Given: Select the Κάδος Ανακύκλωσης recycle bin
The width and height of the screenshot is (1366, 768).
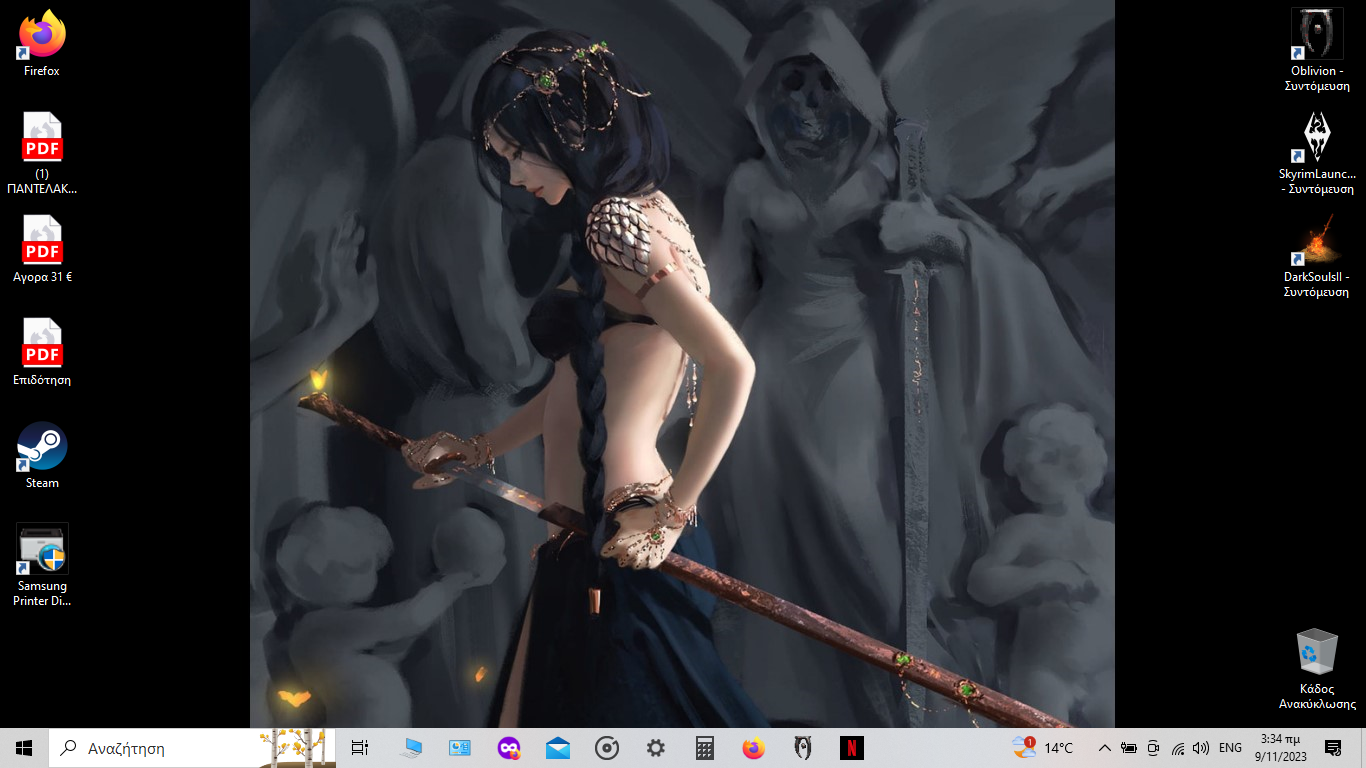Looking at the screenshot, I should (x=1317, y=668).
